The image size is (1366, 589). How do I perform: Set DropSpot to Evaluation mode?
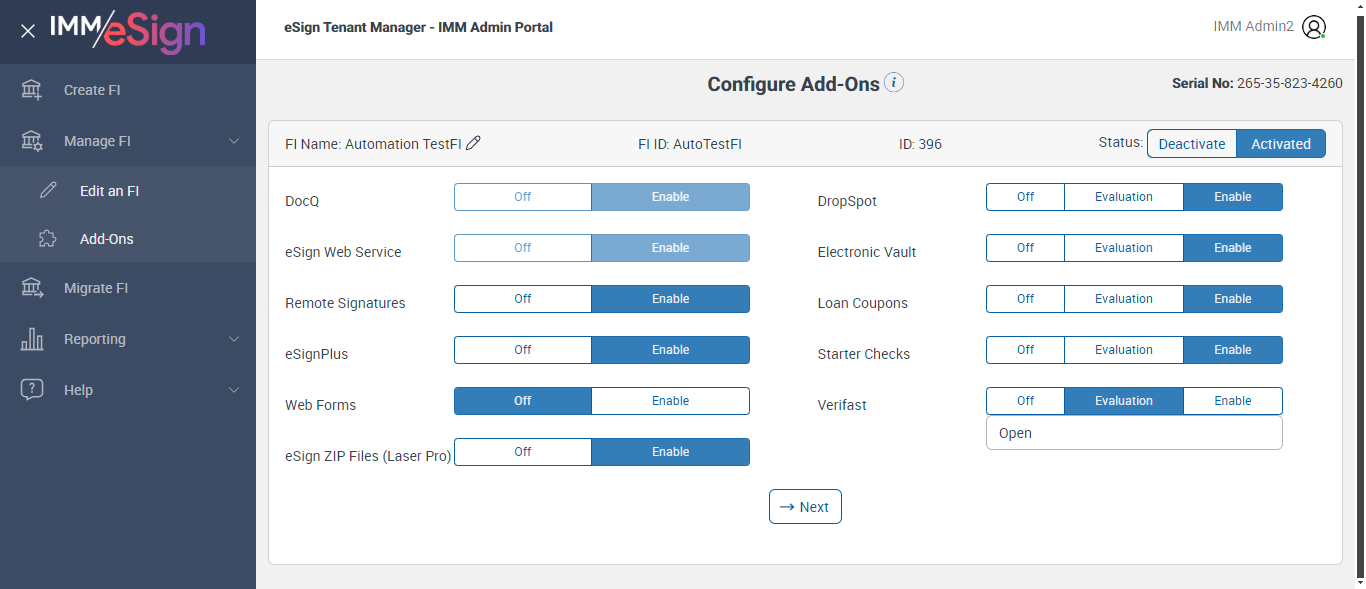pyautogui.click(x=1123, y=197)
